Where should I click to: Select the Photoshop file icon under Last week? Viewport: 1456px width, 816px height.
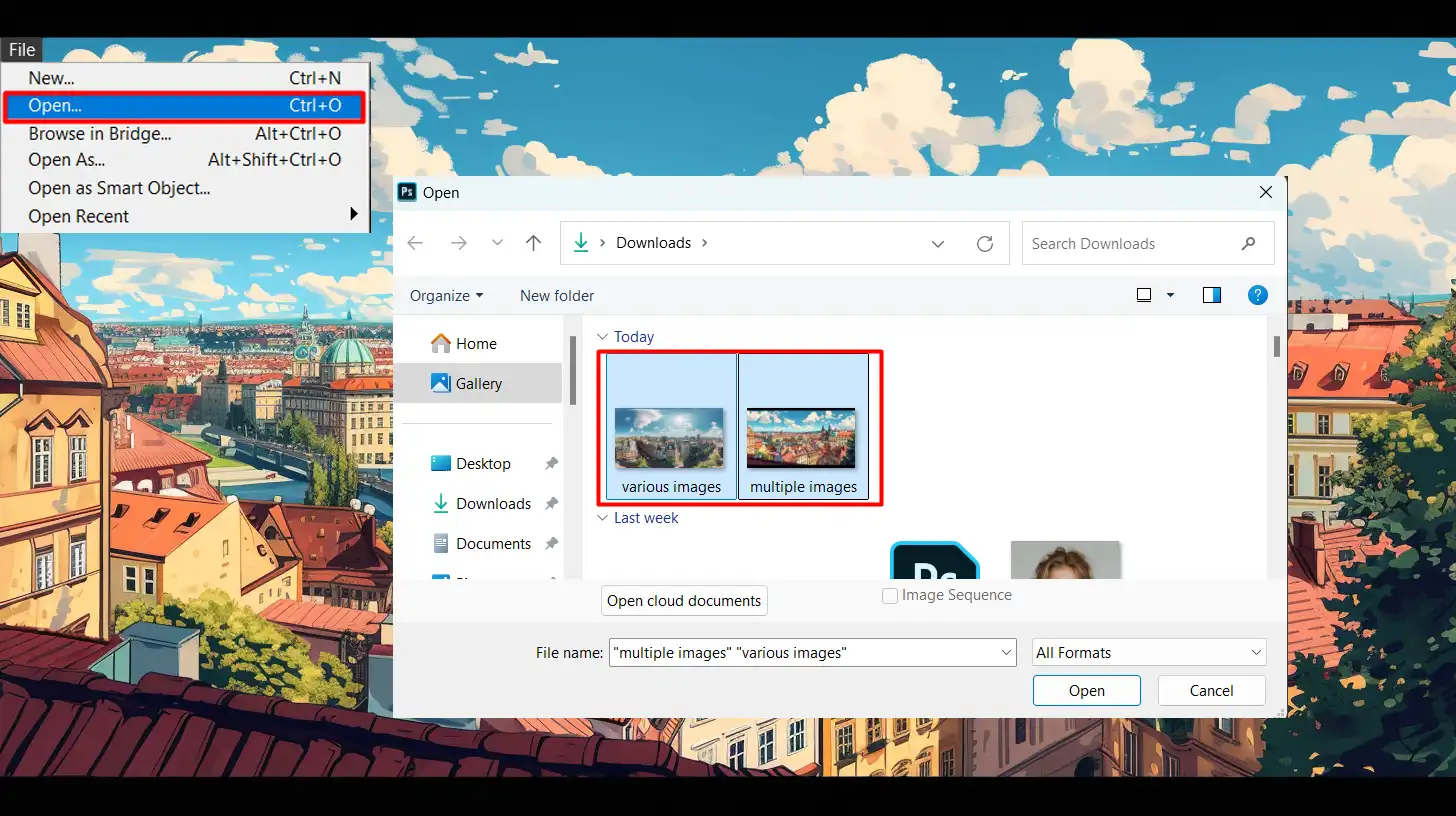pos(934,560)
